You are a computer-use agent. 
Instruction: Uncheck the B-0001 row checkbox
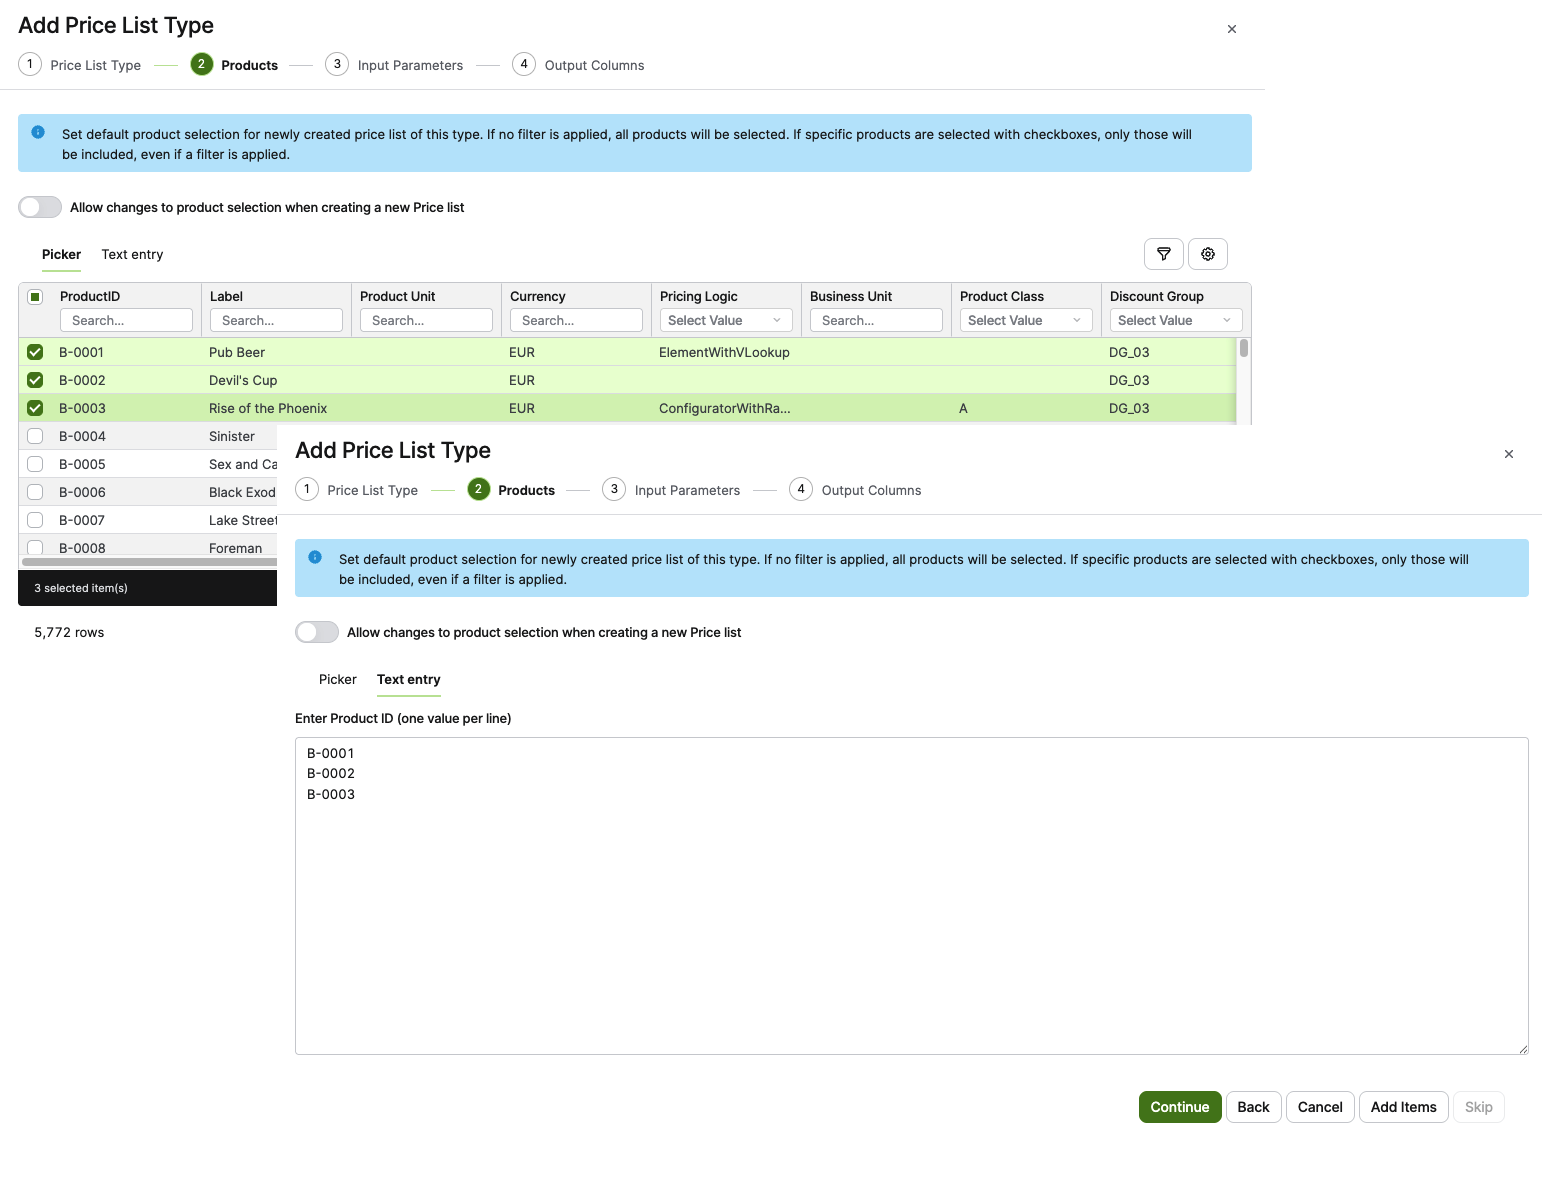coord(35,352)
